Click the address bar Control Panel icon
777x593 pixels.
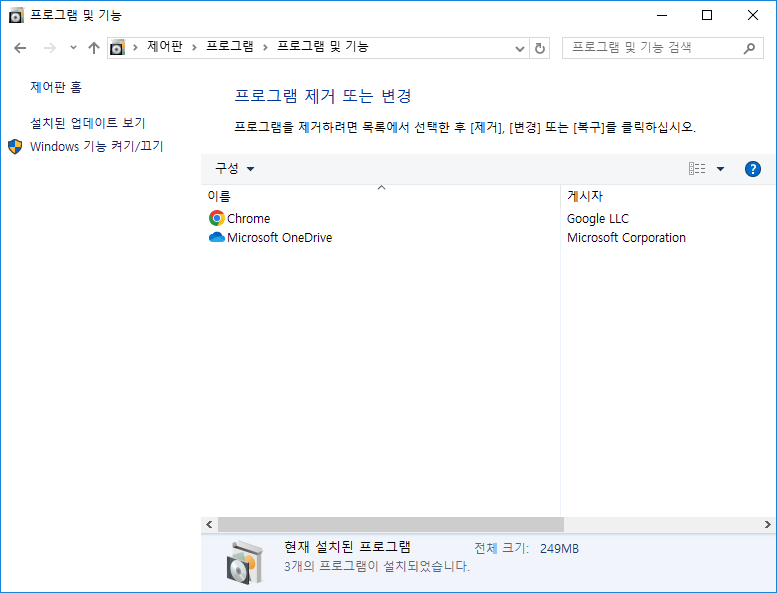coord(117,48)
